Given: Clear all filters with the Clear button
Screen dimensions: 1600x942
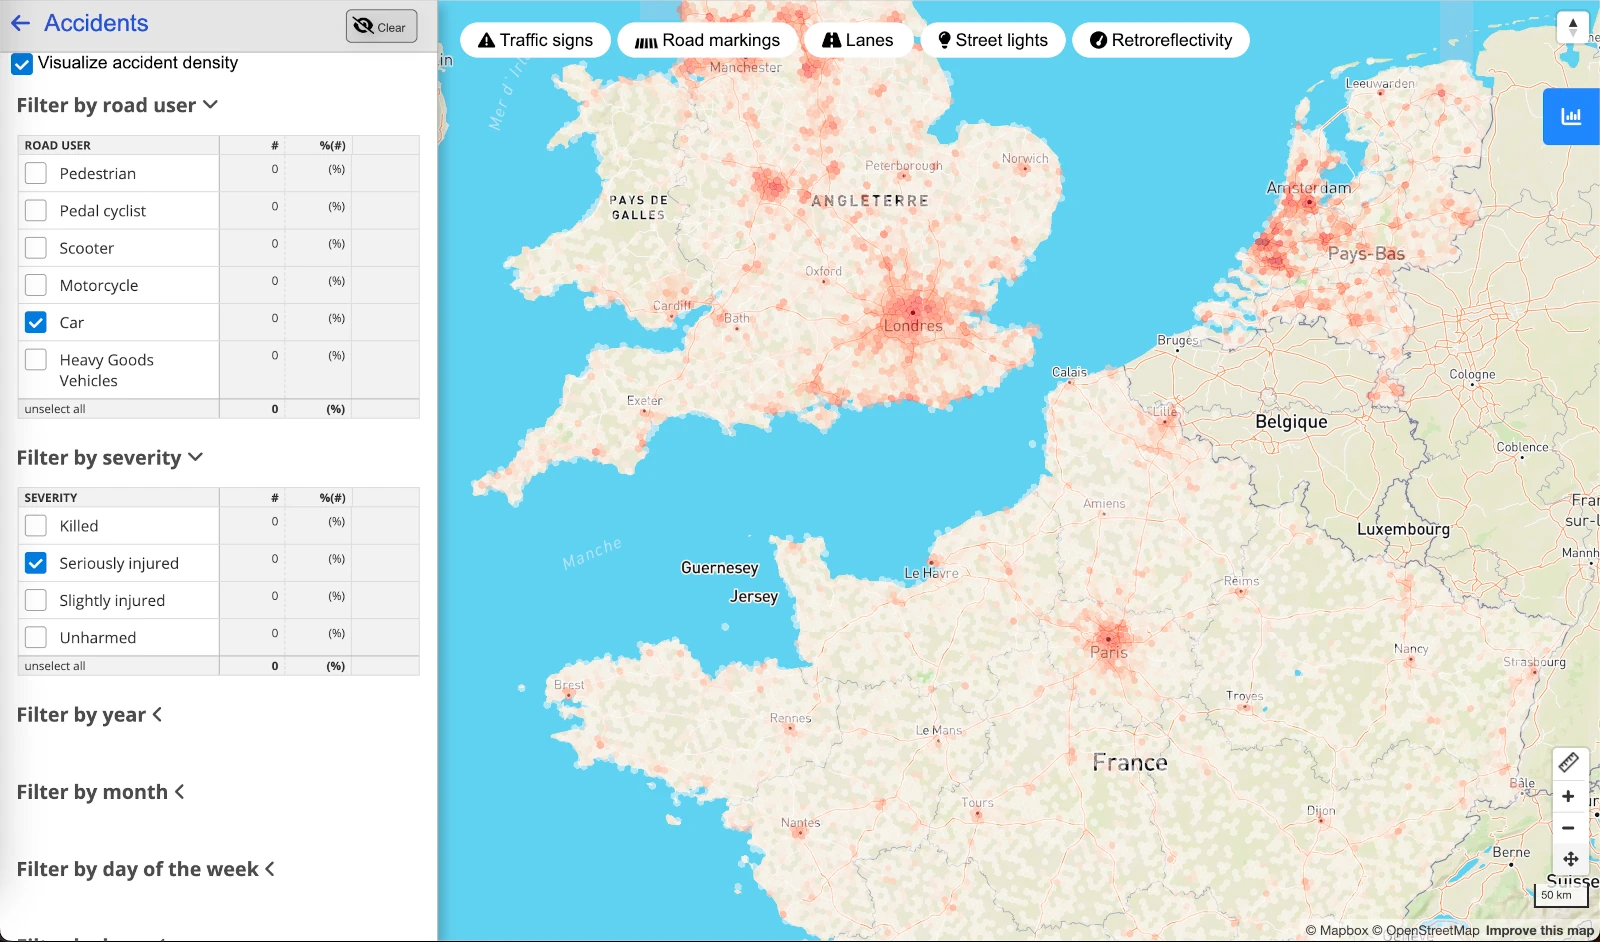Looking at the screenshot, I should (381, 27).
